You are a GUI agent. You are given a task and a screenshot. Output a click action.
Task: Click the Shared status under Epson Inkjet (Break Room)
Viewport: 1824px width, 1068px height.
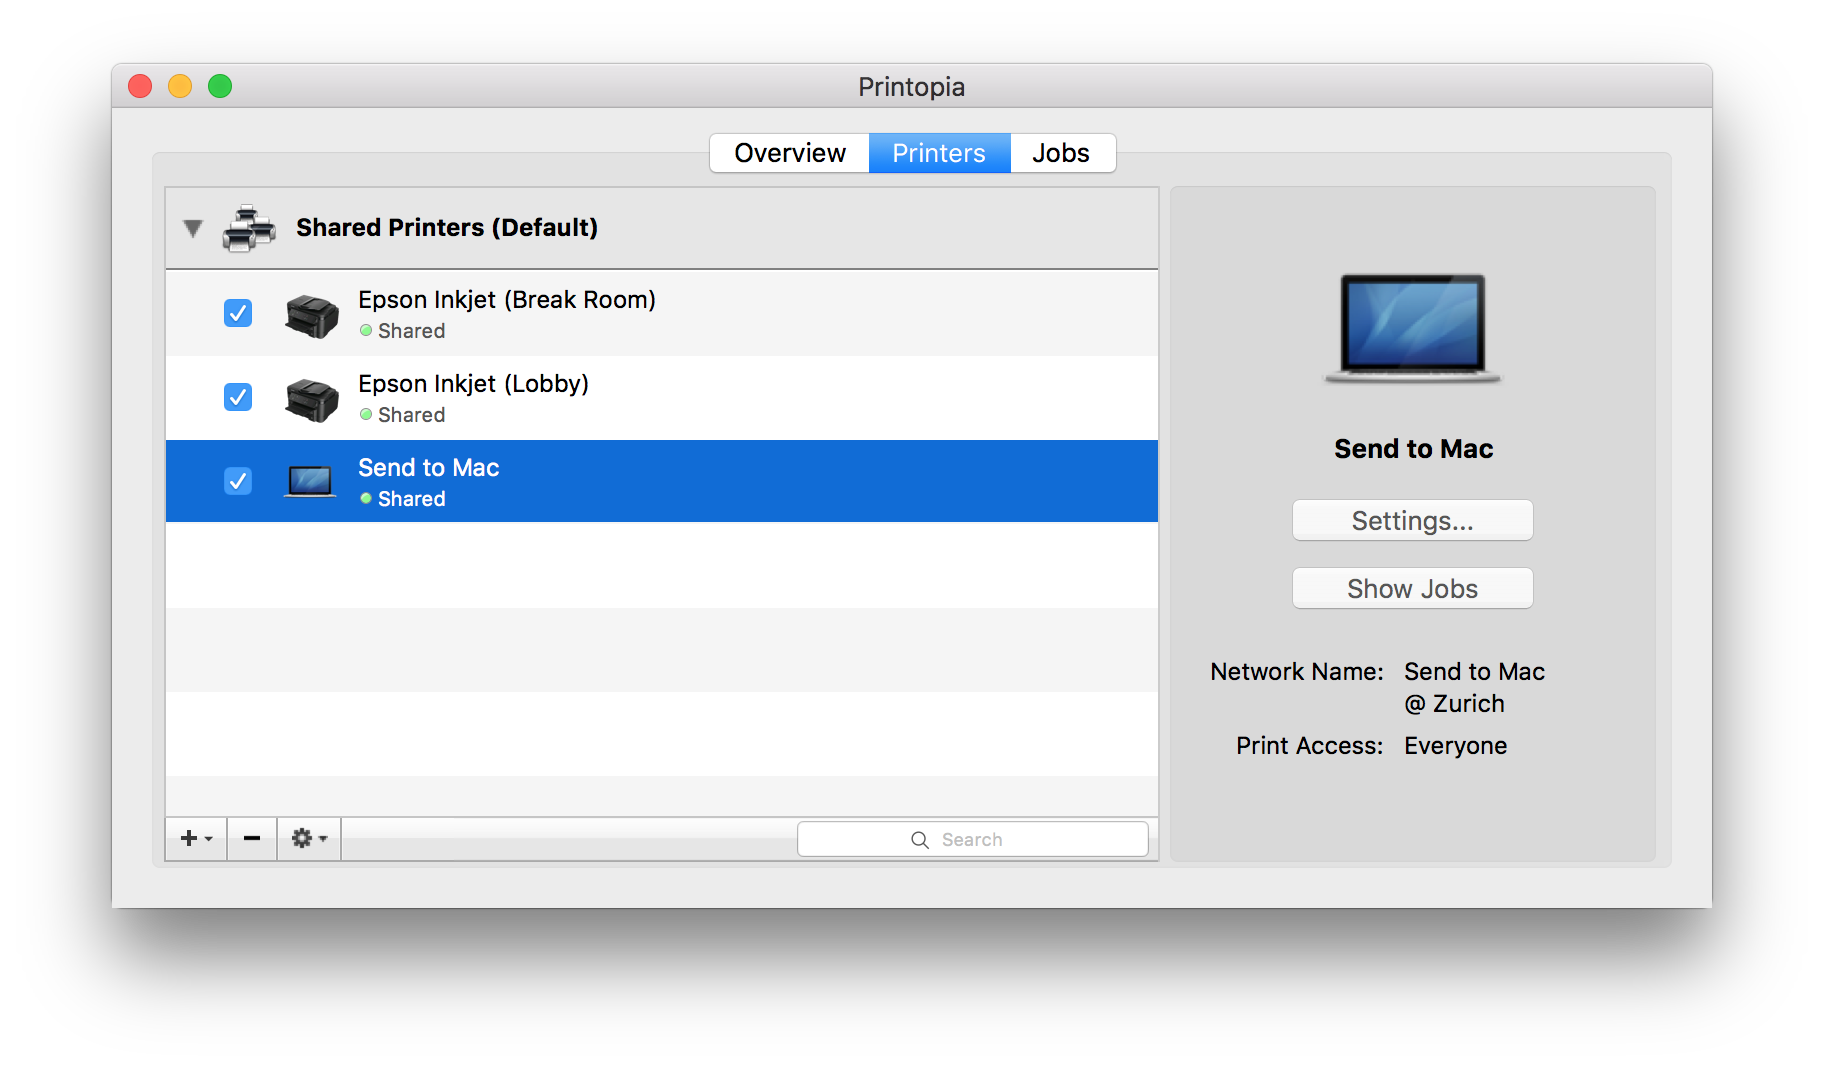(411, 331)
